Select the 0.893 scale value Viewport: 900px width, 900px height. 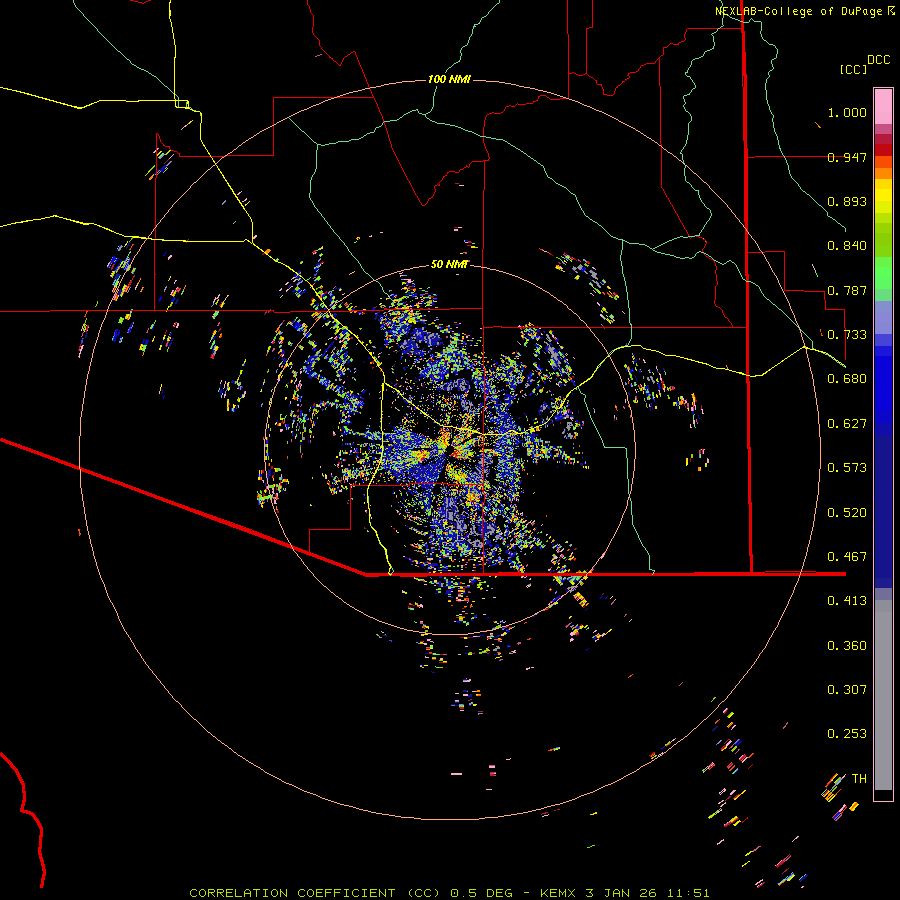(847, 201)
